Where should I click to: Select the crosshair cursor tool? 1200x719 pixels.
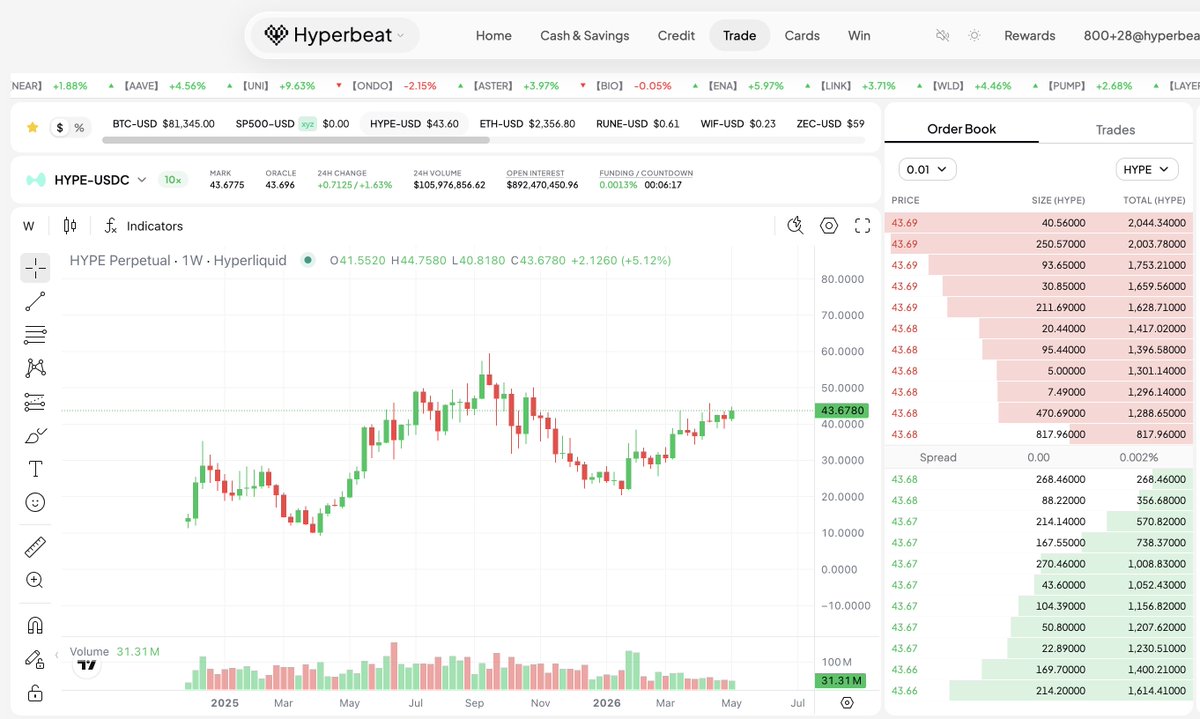tap(35, 267)
